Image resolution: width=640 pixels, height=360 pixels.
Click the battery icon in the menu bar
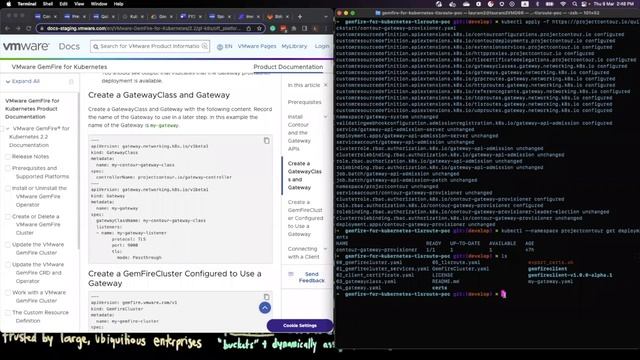550,4
